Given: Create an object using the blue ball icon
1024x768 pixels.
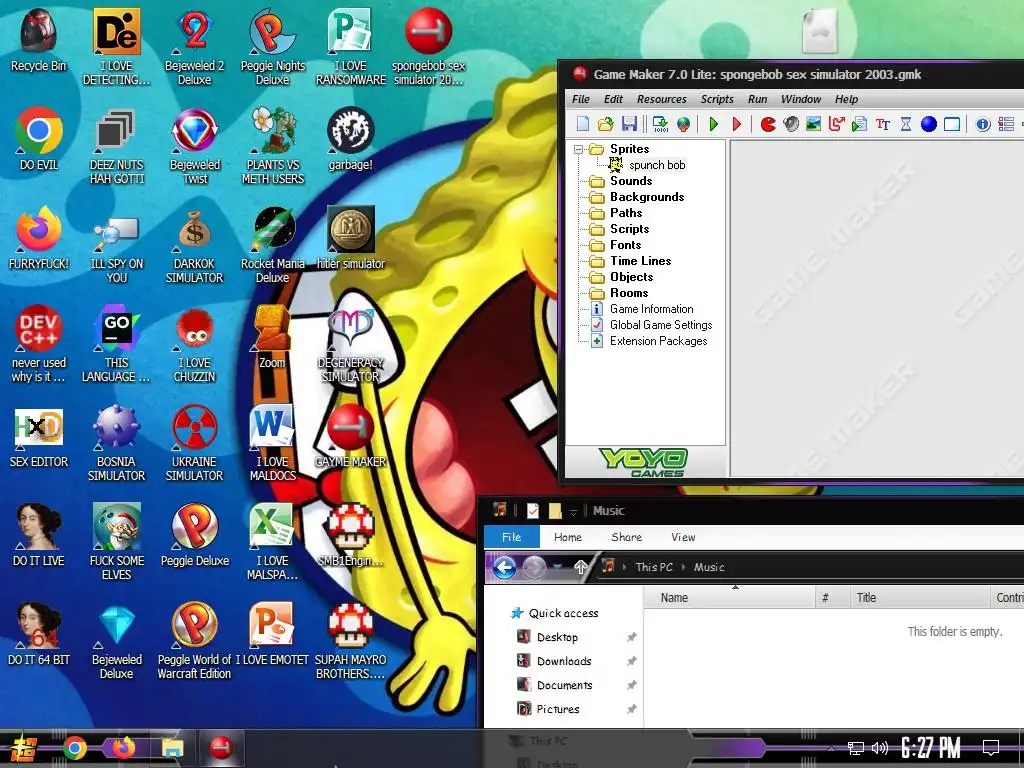Looking at the screenshot, I should pos(929,123).
